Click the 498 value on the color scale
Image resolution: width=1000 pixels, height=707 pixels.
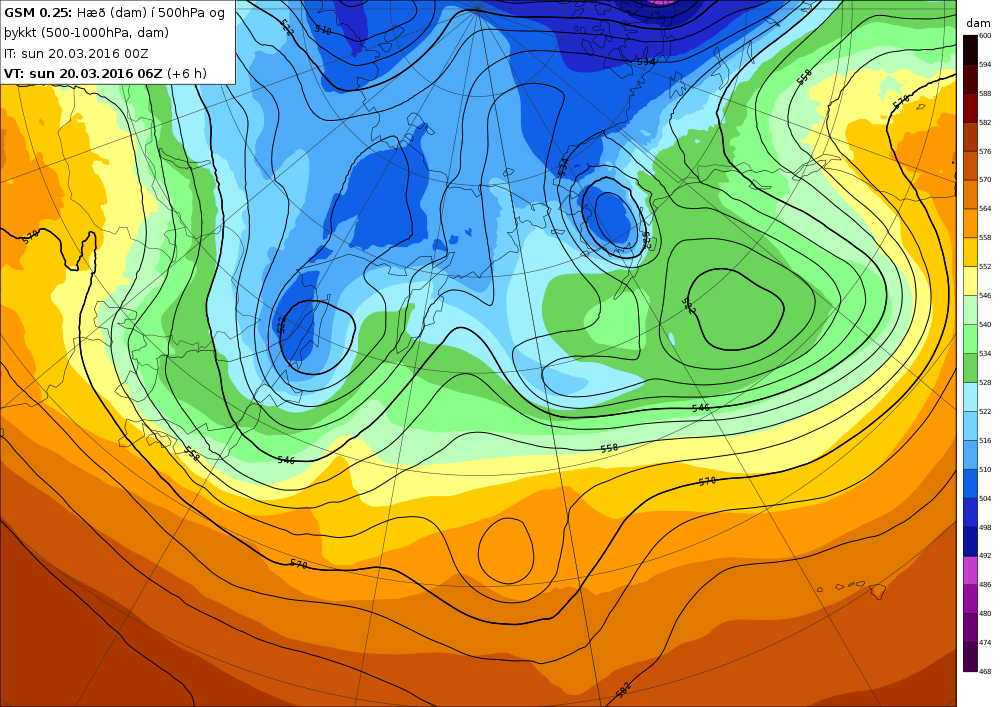click(985, 527)
